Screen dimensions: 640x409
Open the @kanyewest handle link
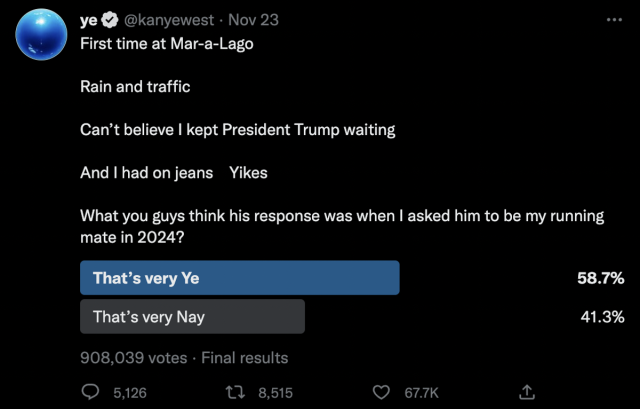click(169, 20)
